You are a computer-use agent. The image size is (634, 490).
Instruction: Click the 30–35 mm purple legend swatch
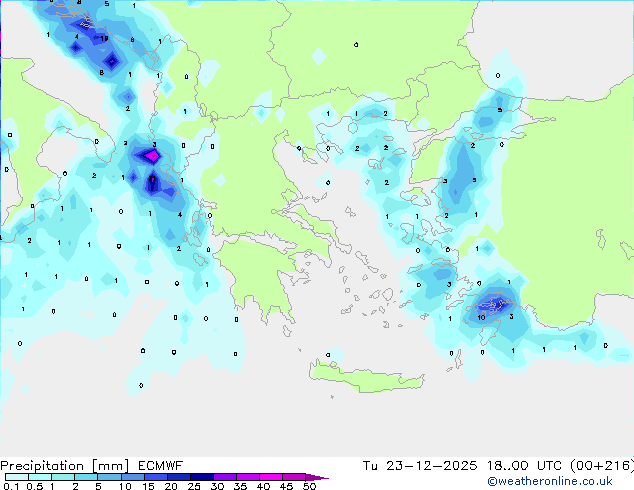coord(225,477)
